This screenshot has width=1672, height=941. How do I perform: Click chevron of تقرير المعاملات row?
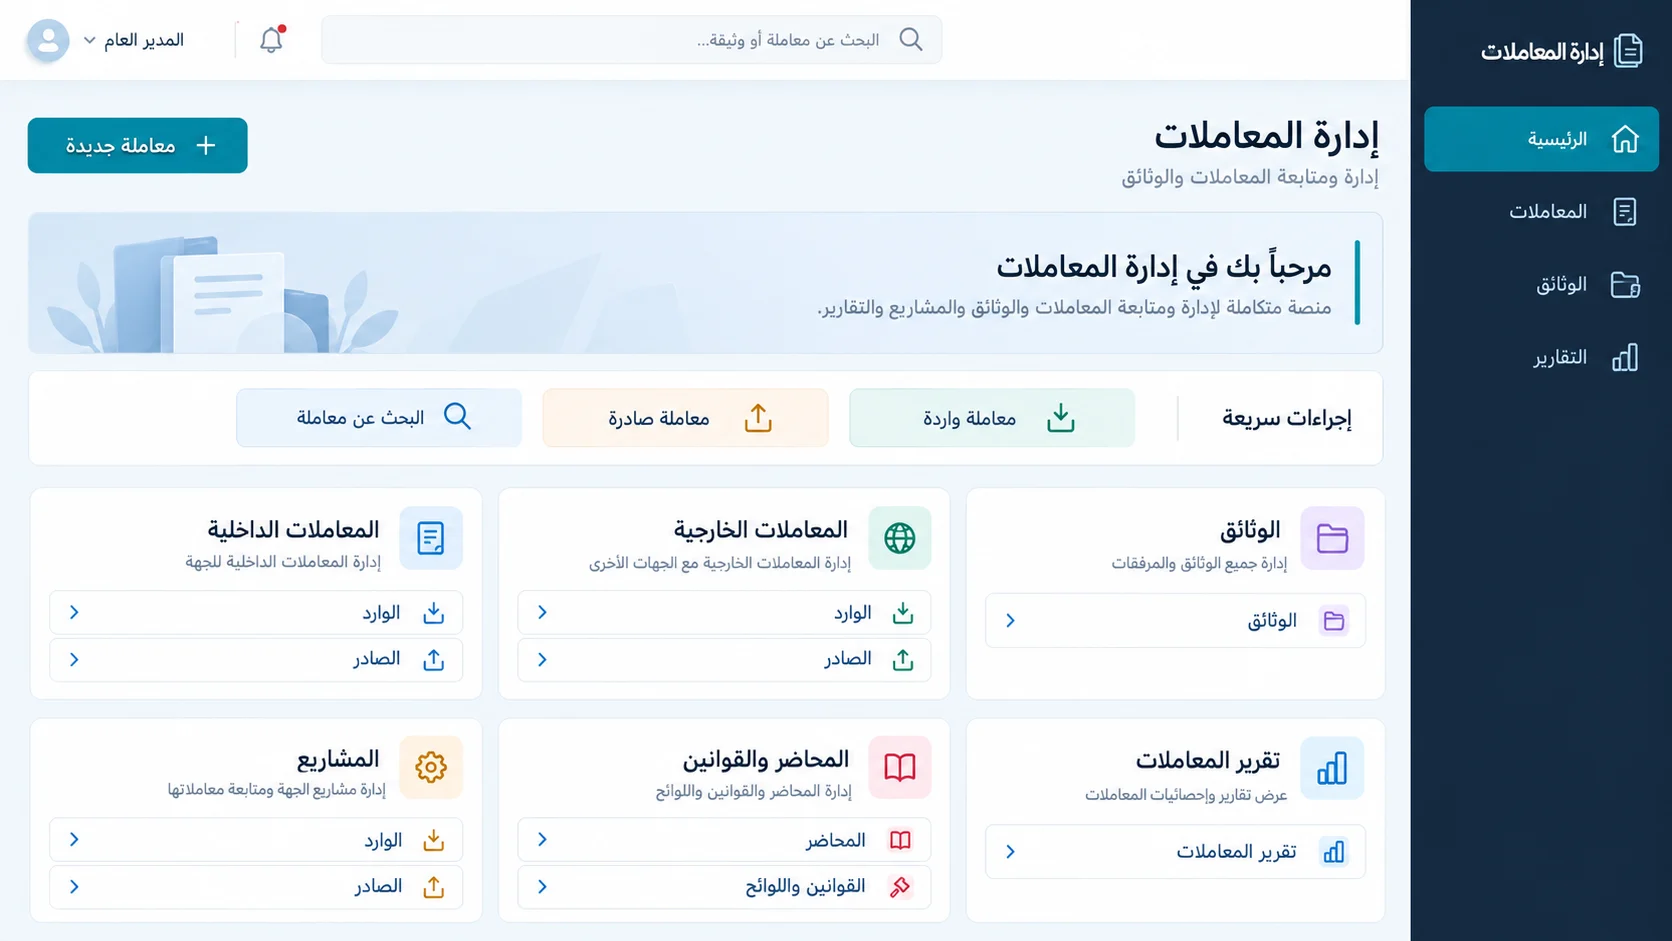pos(1010,852)
